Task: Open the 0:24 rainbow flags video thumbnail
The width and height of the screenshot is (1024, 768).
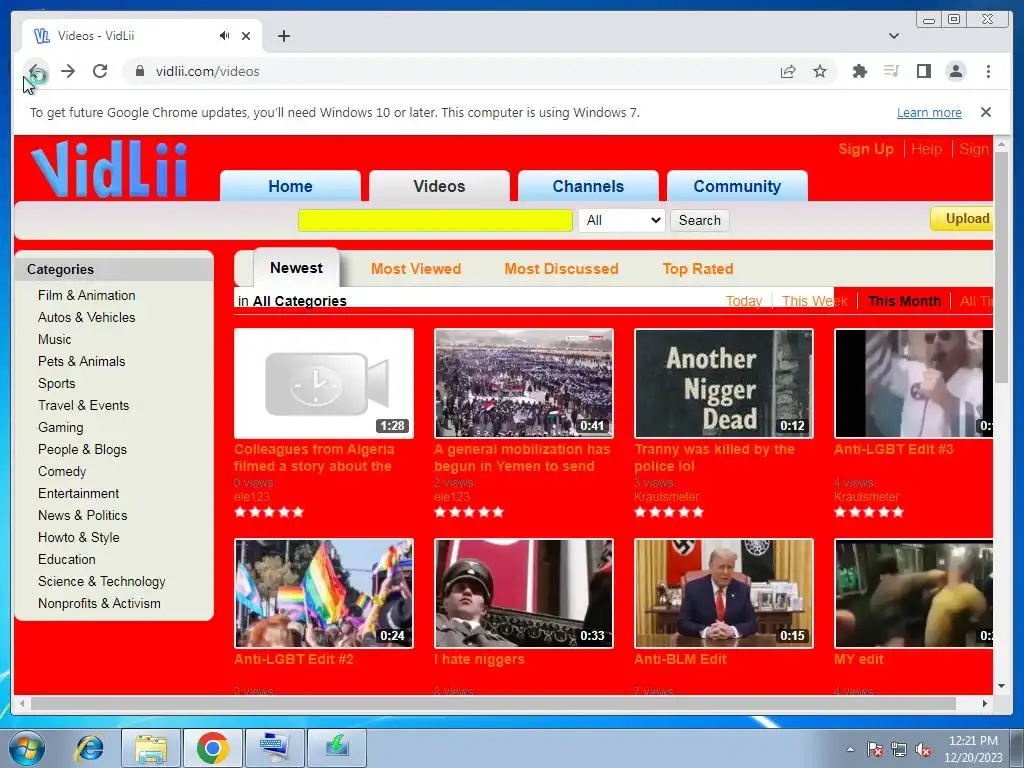Action: tap(323, 593)
